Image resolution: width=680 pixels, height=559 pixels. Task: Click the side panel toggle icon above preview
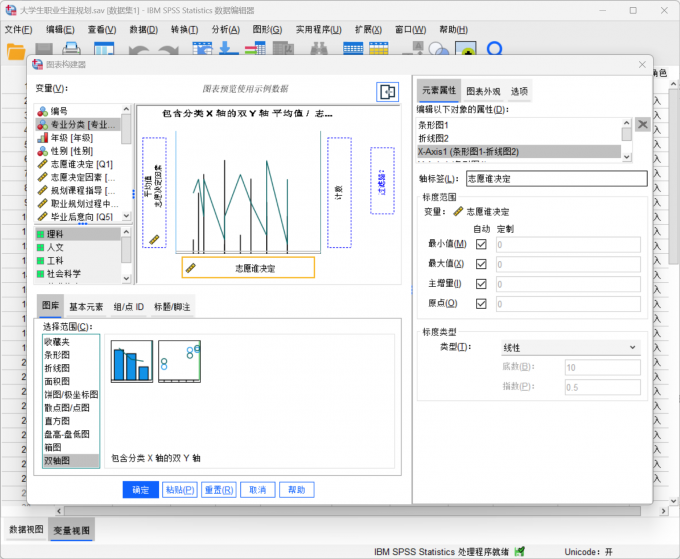pyautogui.click(x=387, y=92)
